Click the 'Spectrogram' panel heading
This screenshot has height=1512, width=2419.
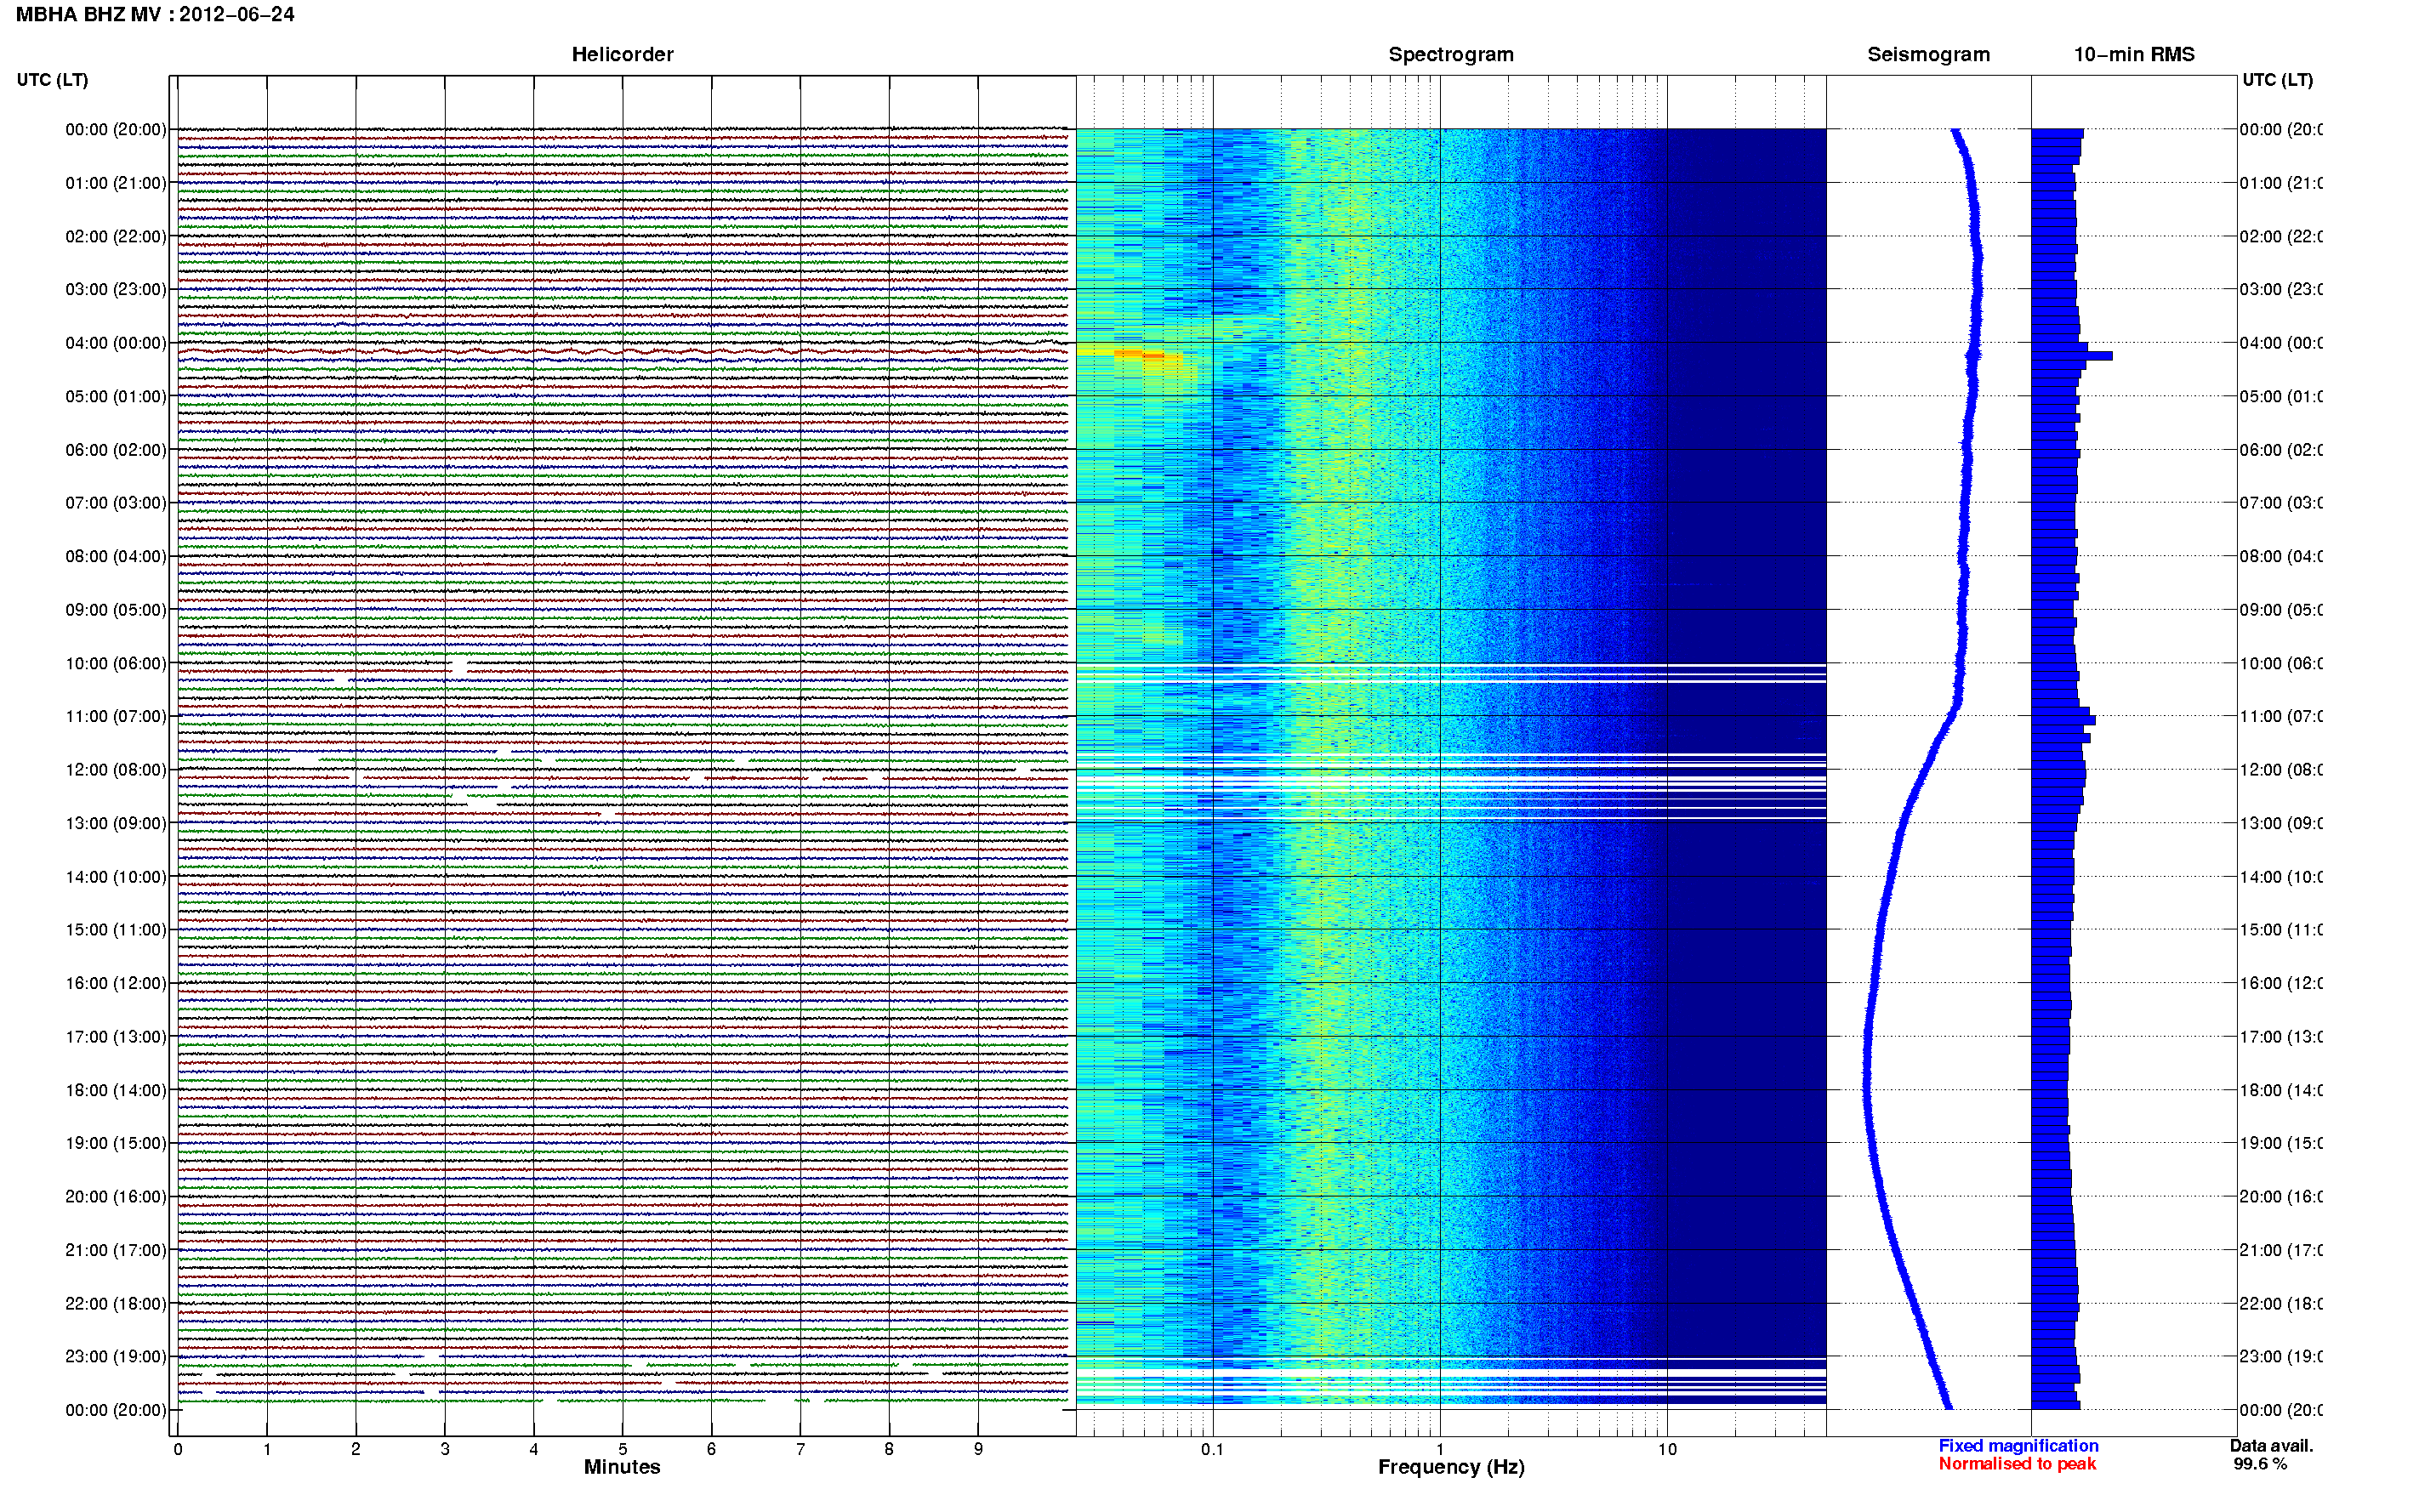tap(1451, 55)
